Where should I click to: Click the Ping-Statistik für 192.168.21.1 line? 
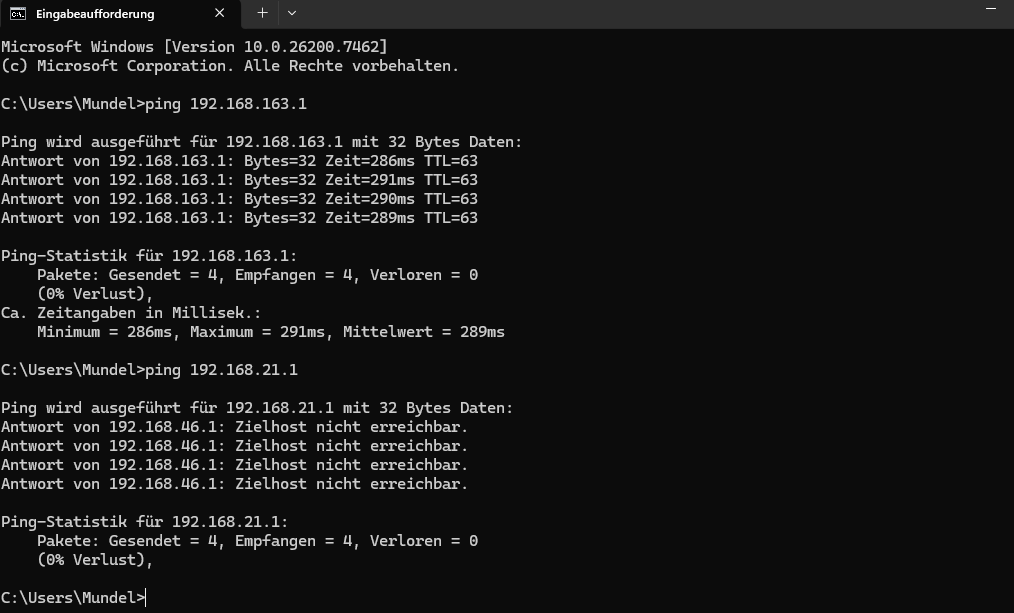point(144,522)
